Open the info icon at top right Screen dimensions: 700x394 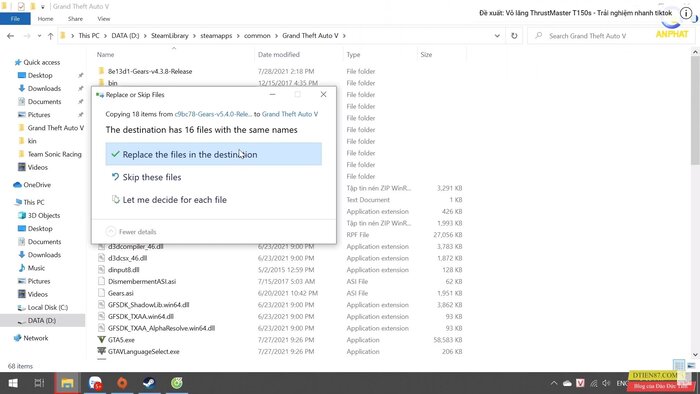point(686,13)
